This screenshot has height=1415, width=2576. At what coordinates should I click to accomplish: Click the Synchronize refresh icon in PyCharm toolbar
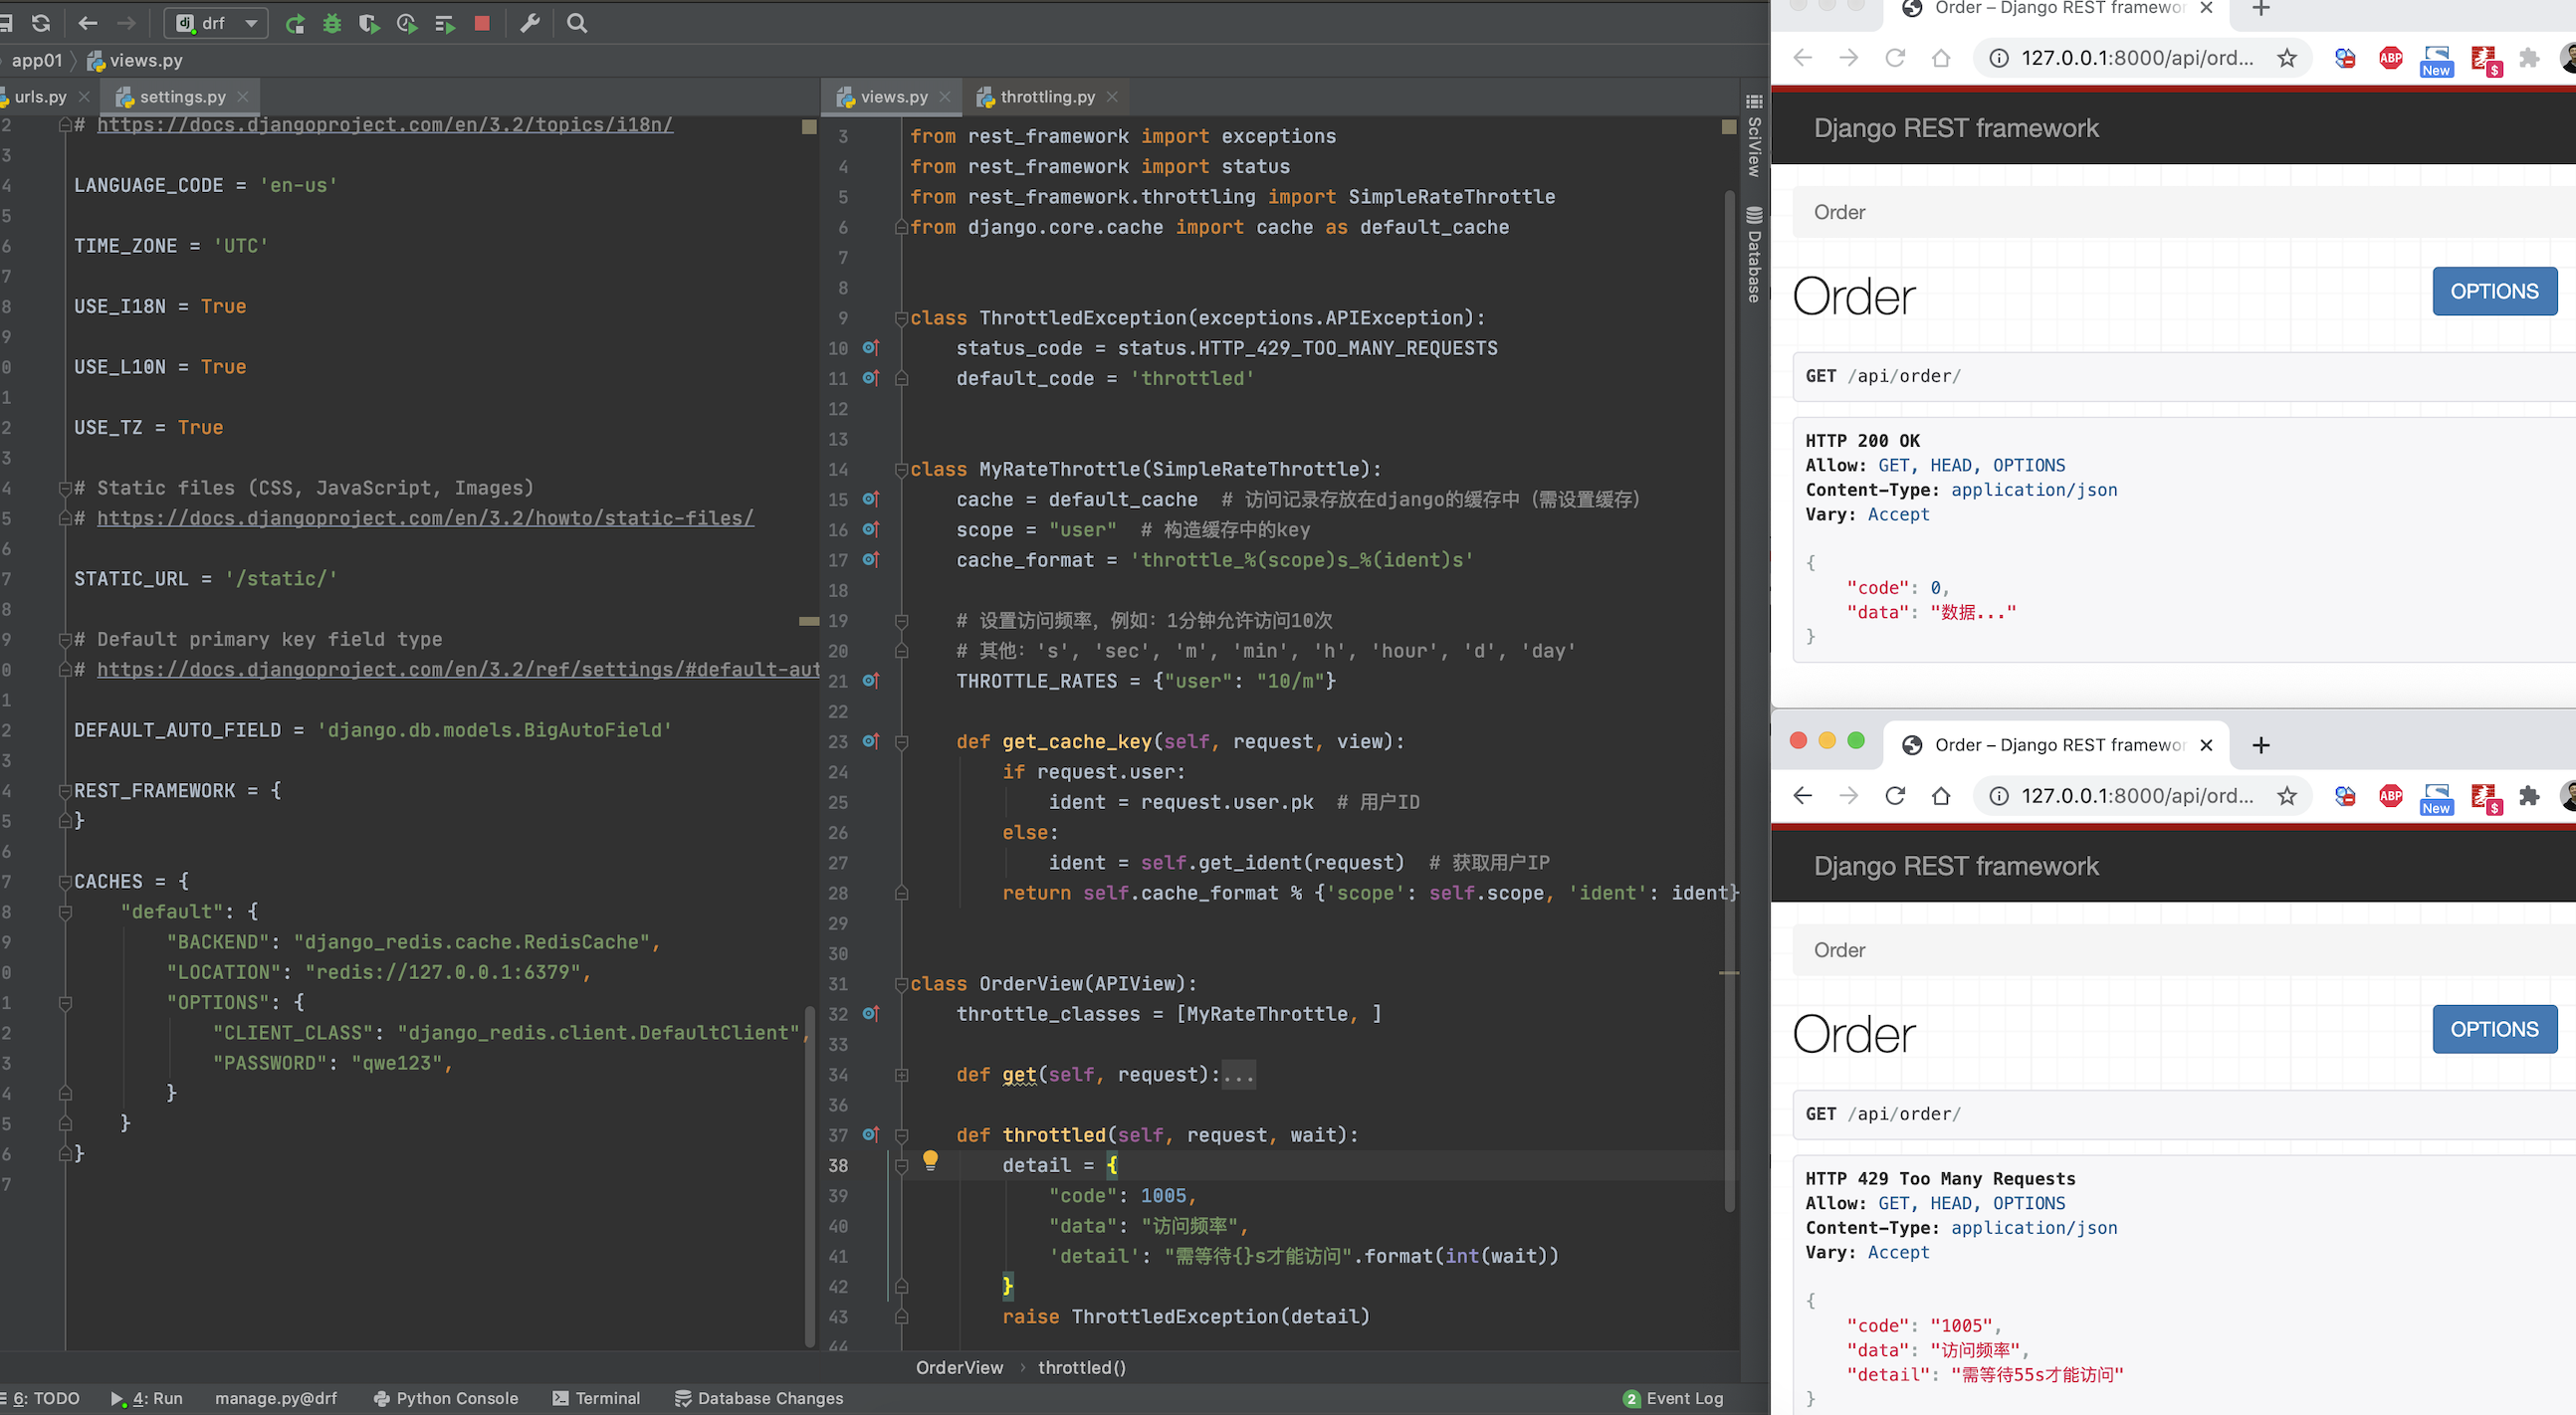pos(41,23)
